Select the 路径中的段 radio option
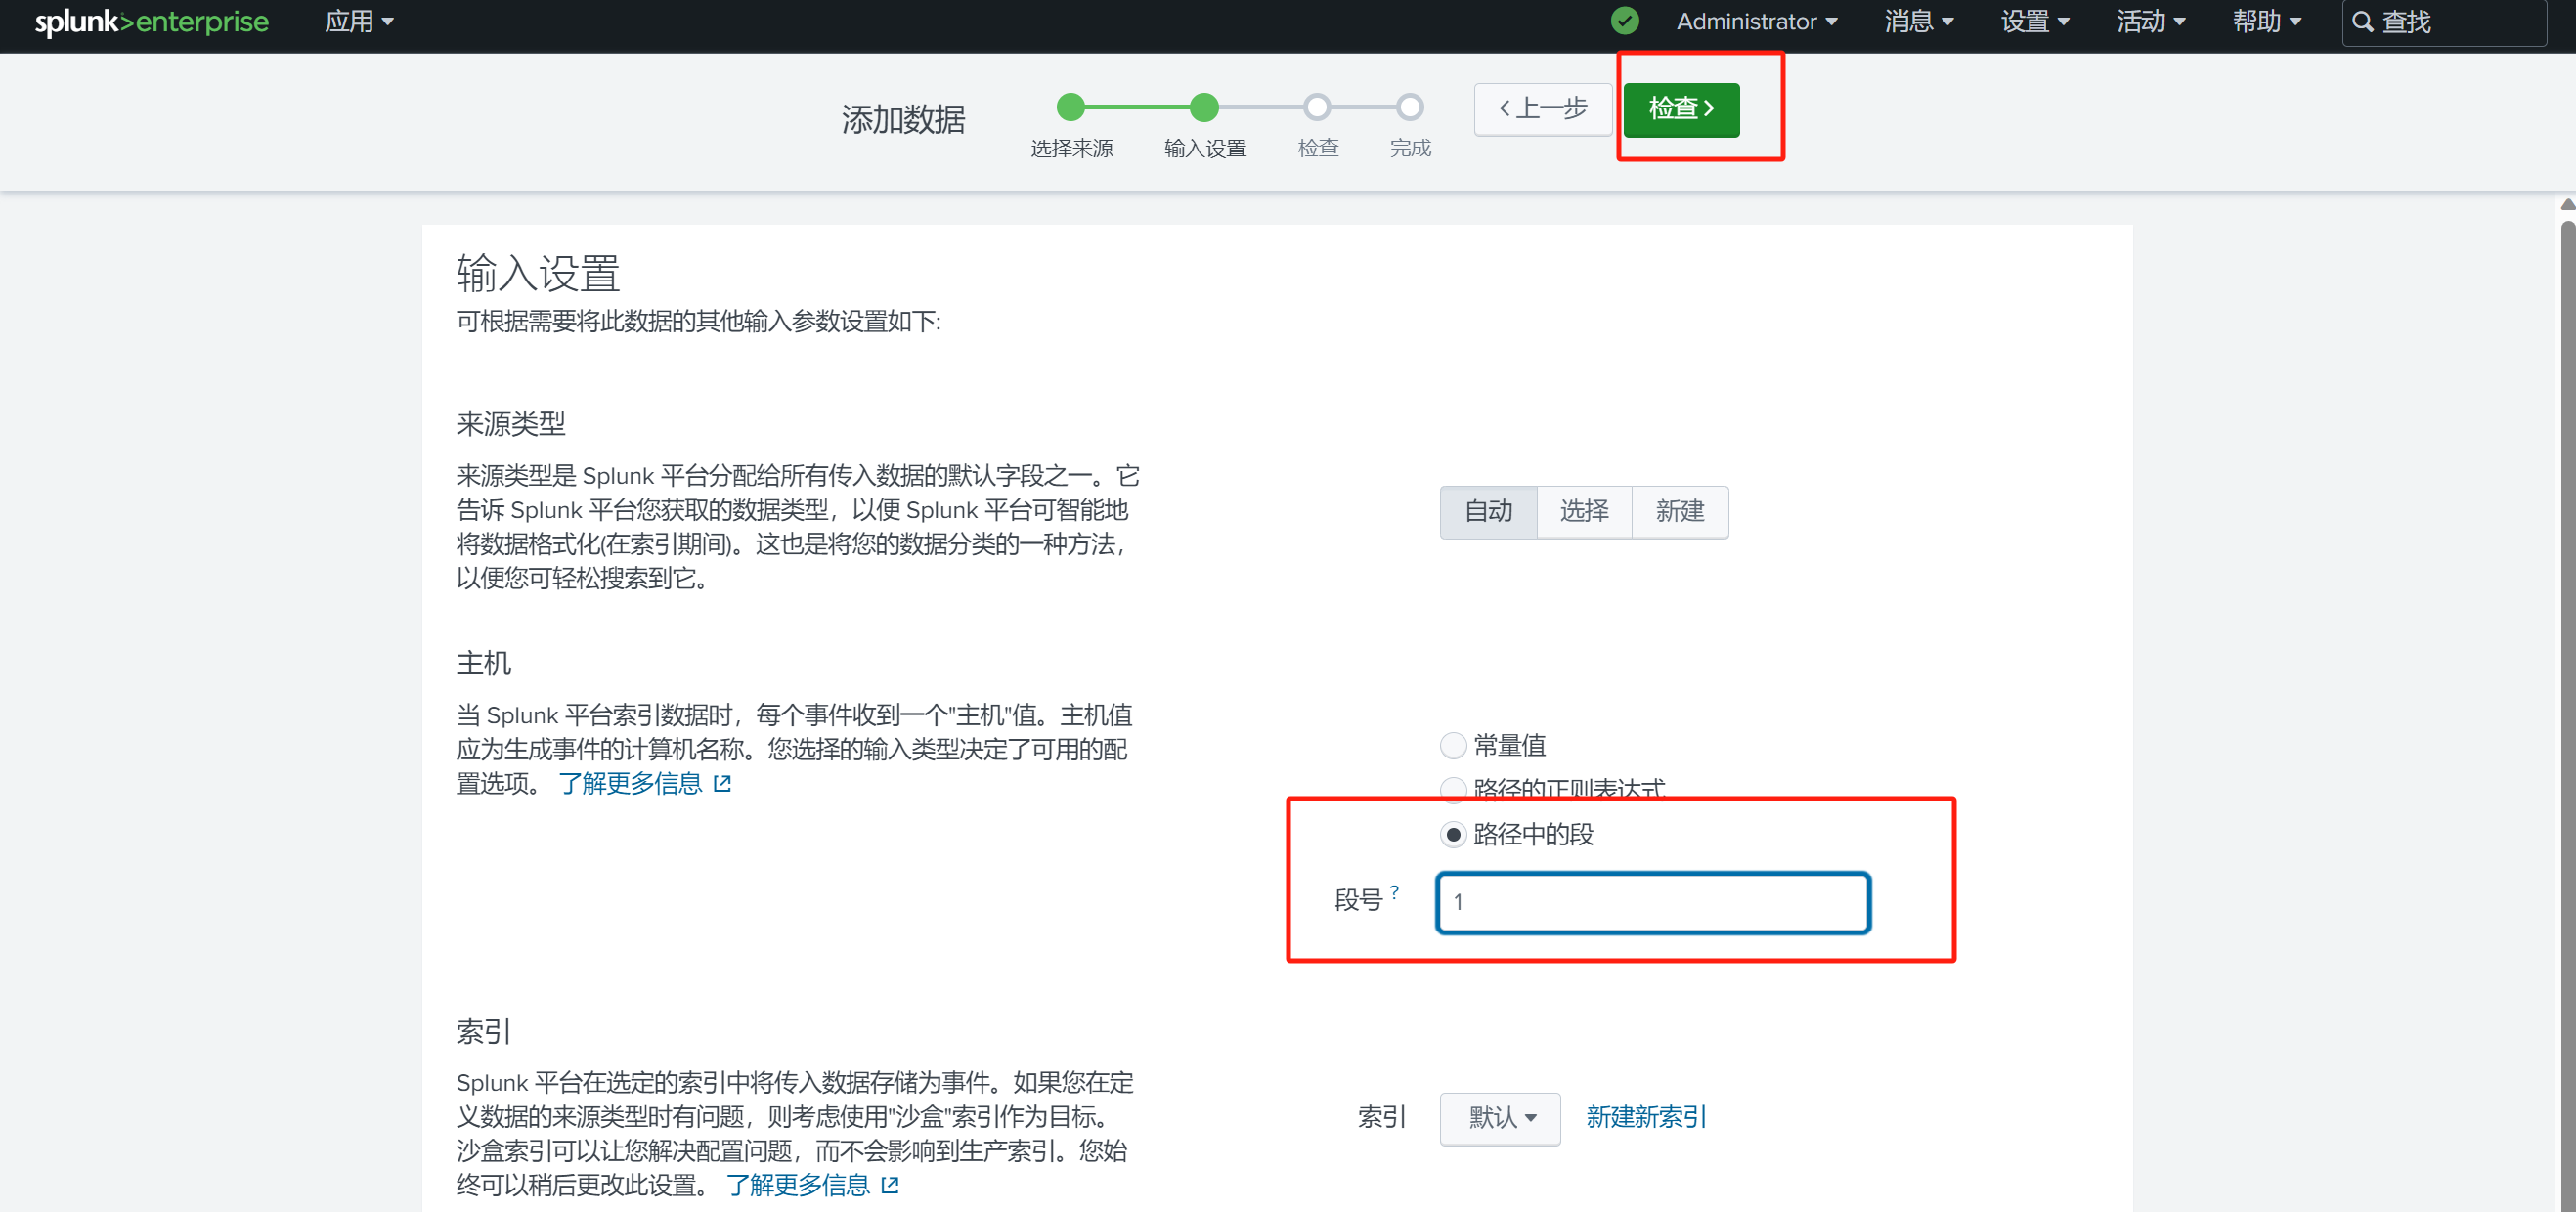The width and height of the screenshot is (2576, 1212). [x=1453, y=834]
